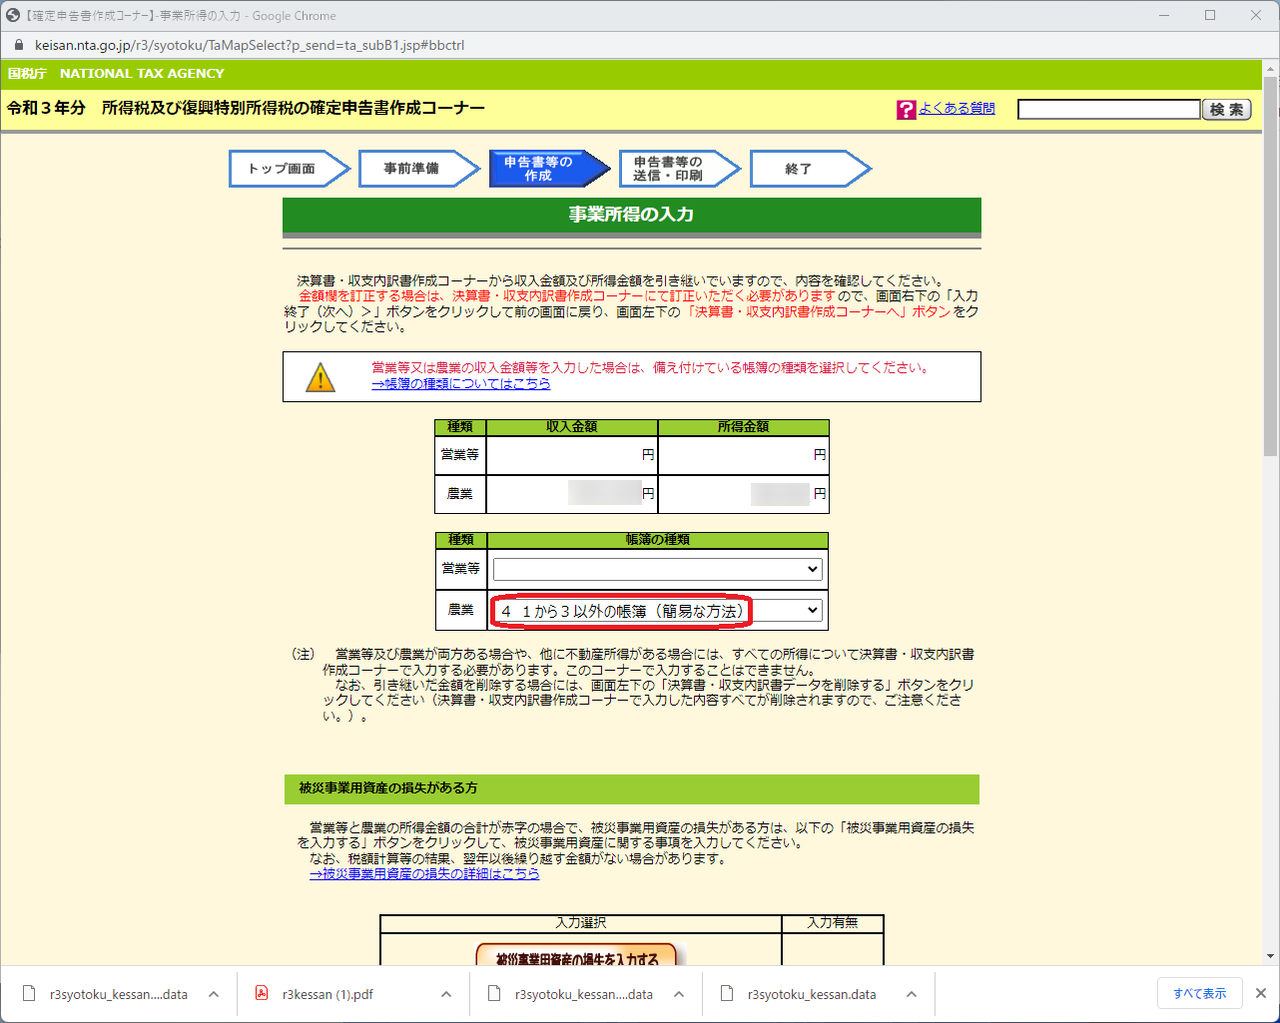Expand options for last r3syotoku_kessan.data download
This screenshot has height=1023, width=1280.
(x=911, y=994)
